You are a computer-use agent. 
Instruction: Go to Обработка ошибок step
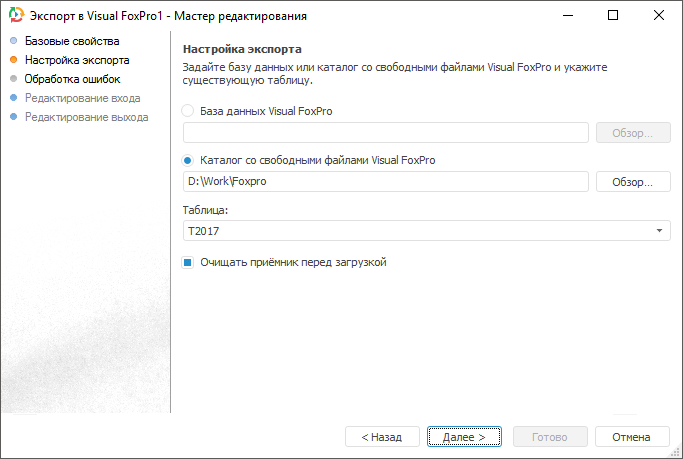pos(72,79)
